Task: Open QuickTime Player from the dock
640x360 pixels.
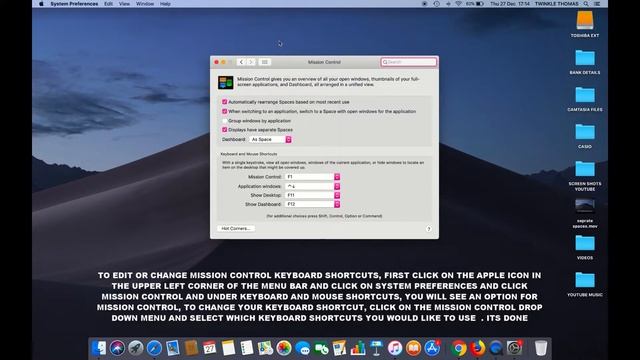Action: [496, 348]
